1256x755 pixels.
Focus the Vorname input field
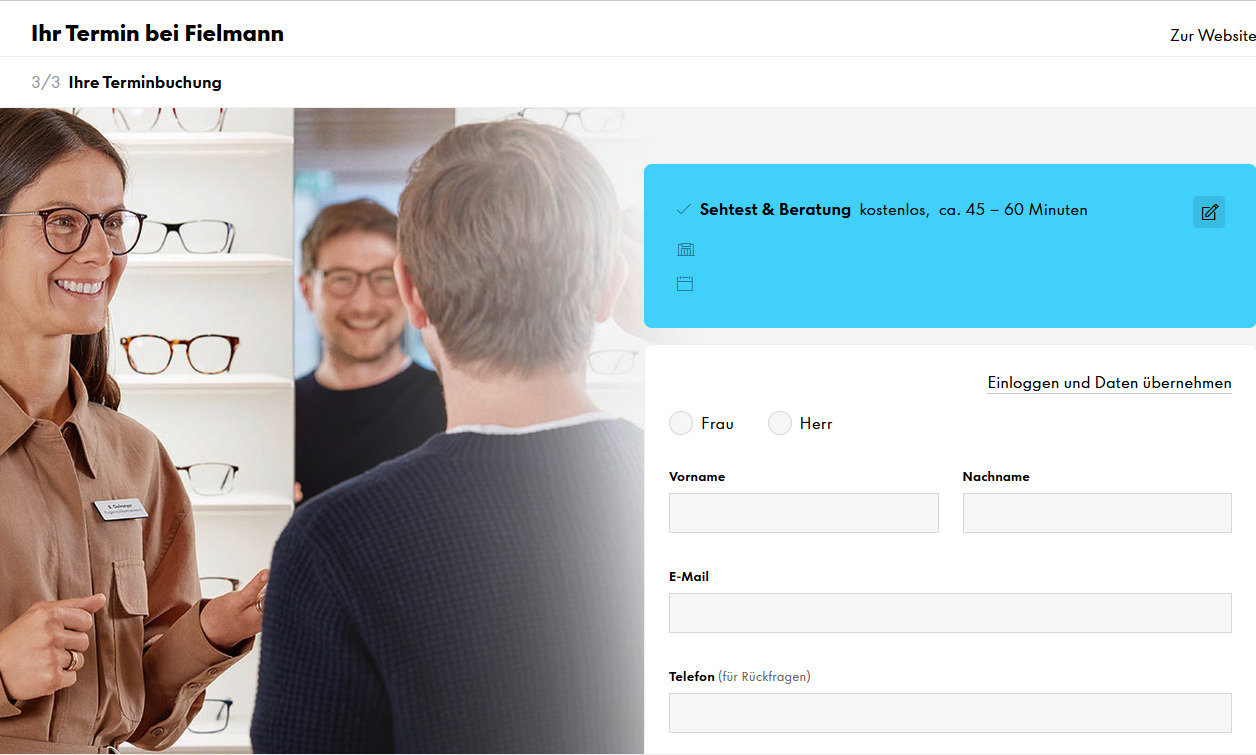[x=804, y=512]
